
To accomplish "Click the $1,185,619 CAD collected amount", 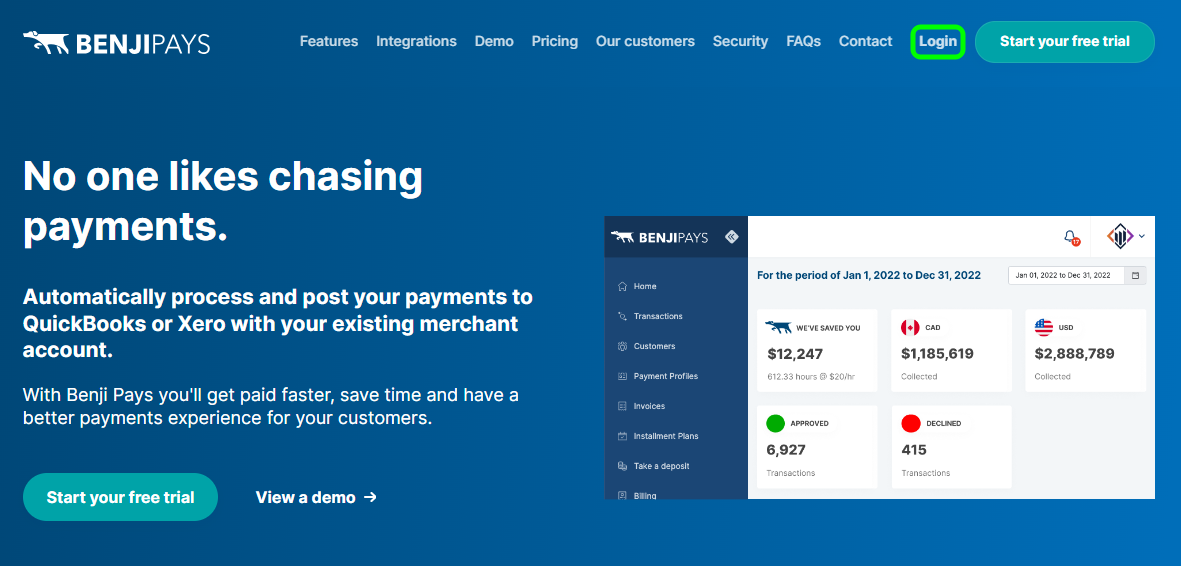I will 938,353.
